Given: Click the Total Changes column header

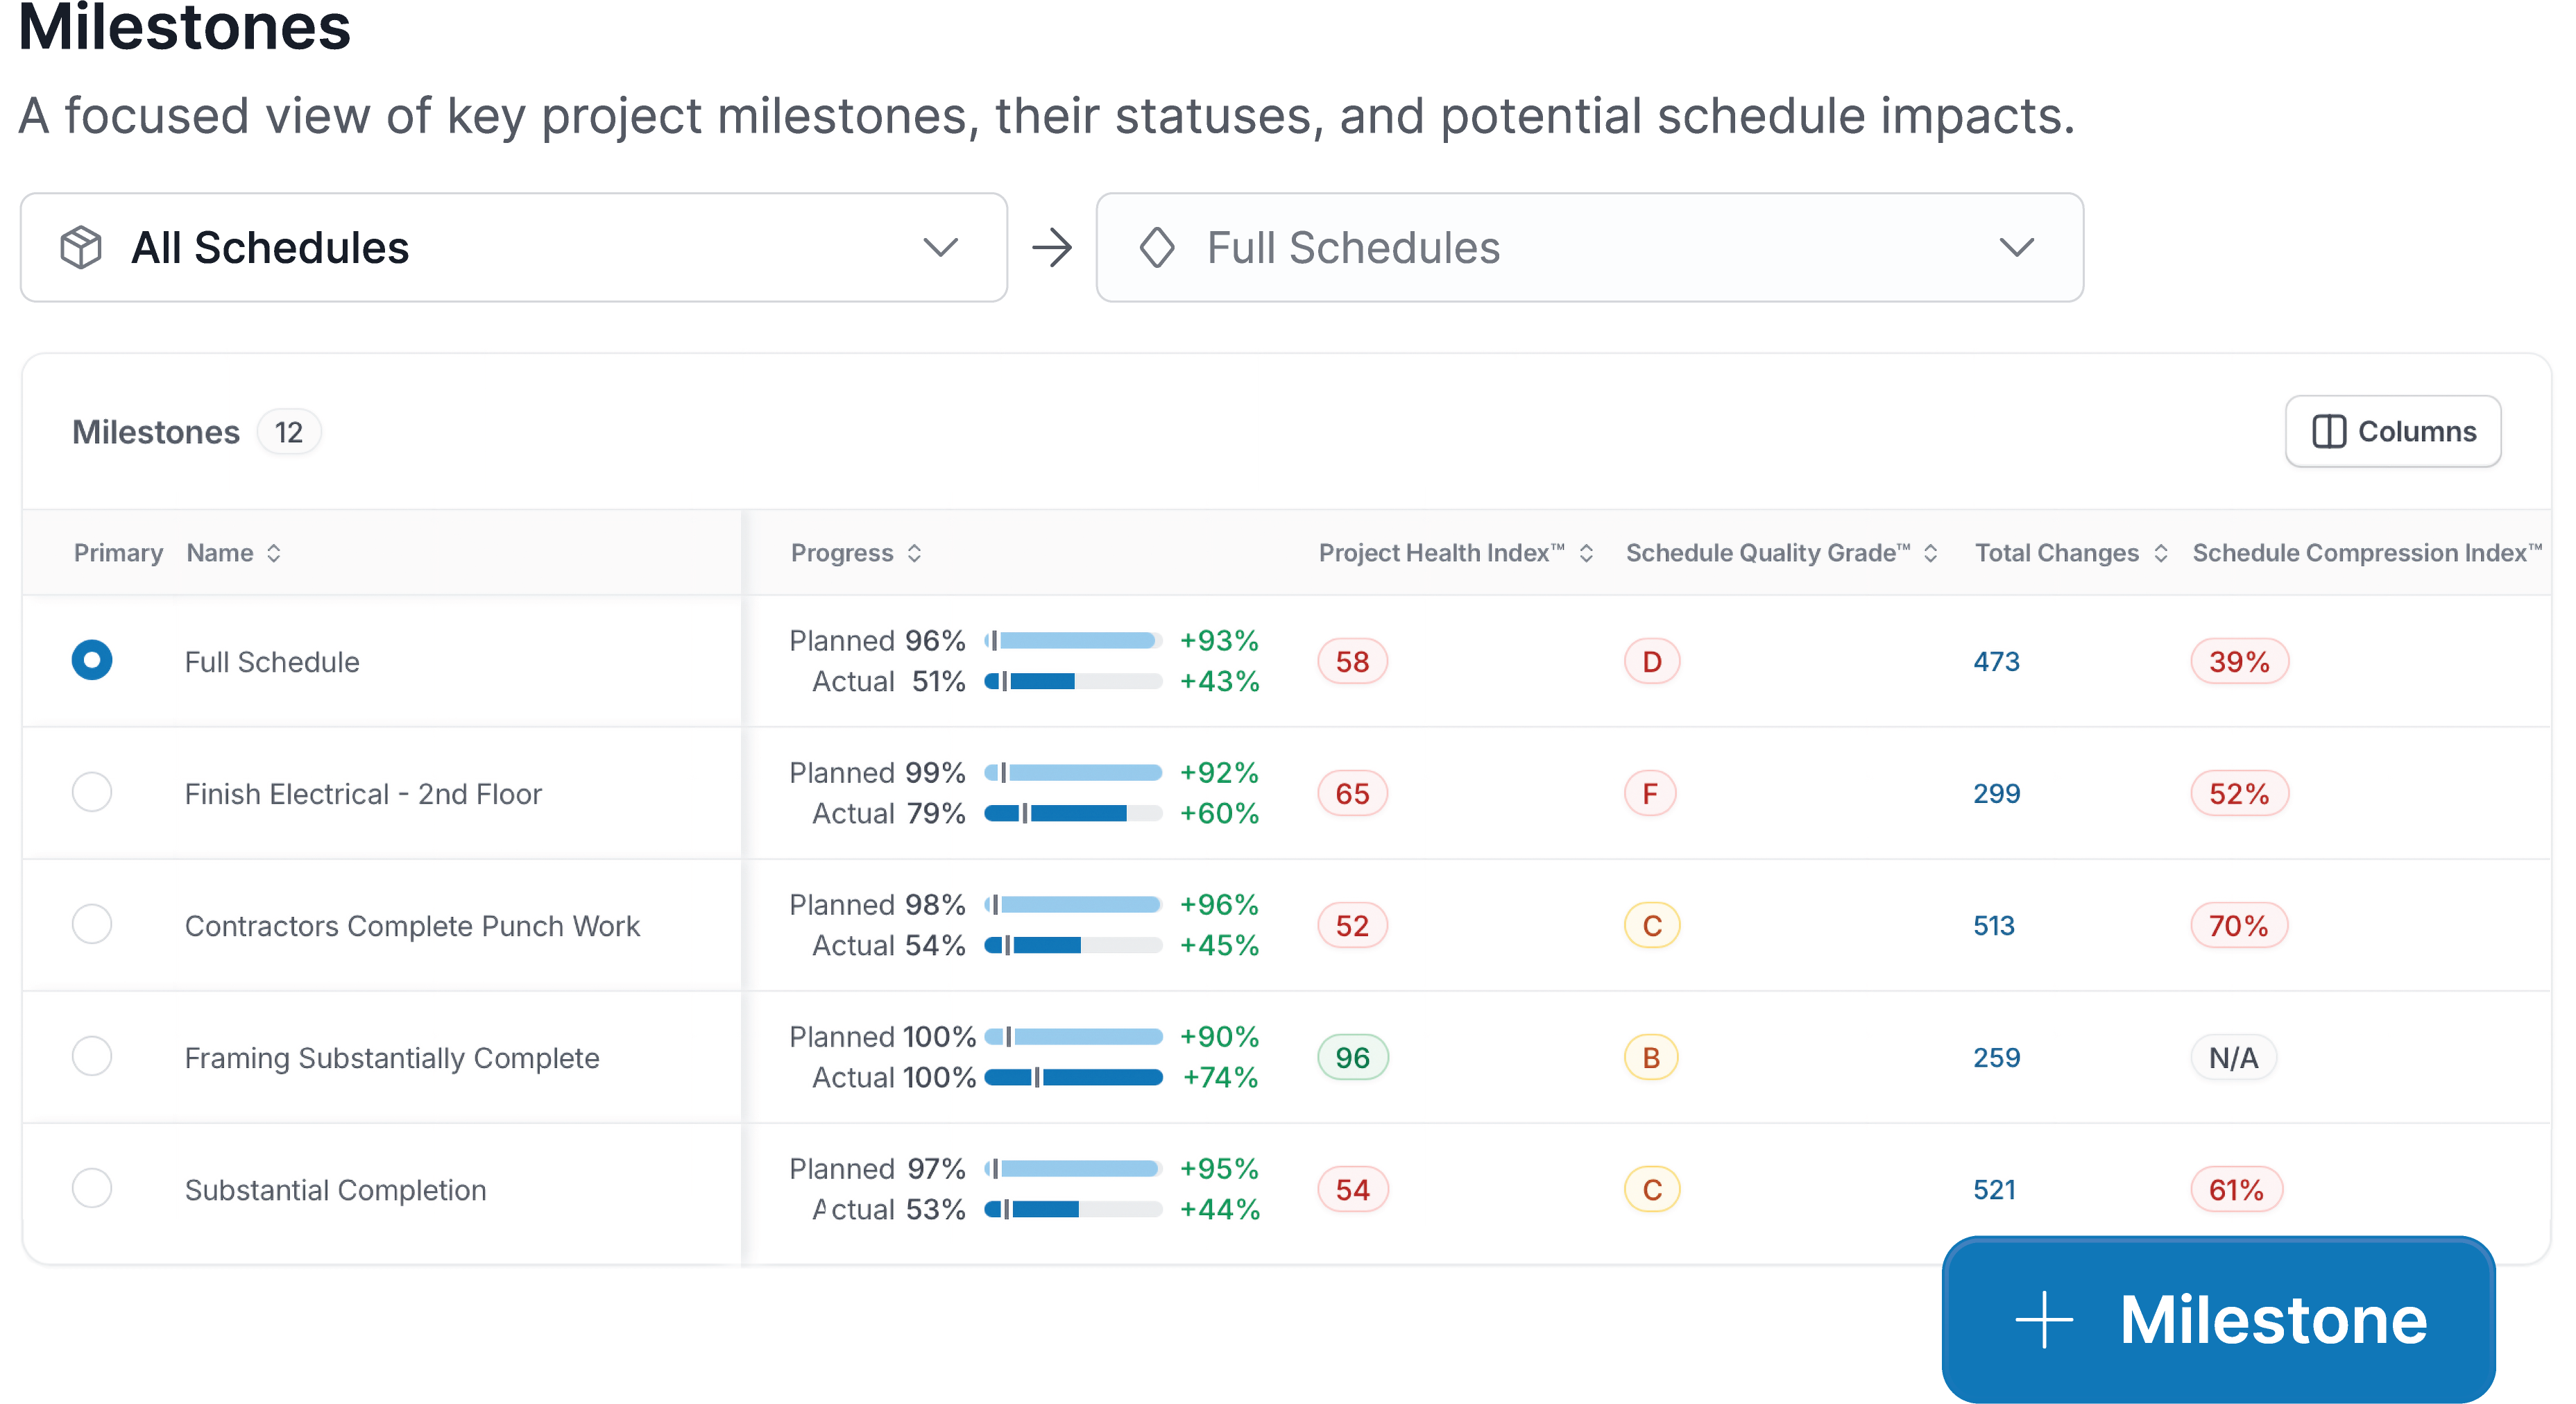Looking at the screenshot, I should (2057, 553).
